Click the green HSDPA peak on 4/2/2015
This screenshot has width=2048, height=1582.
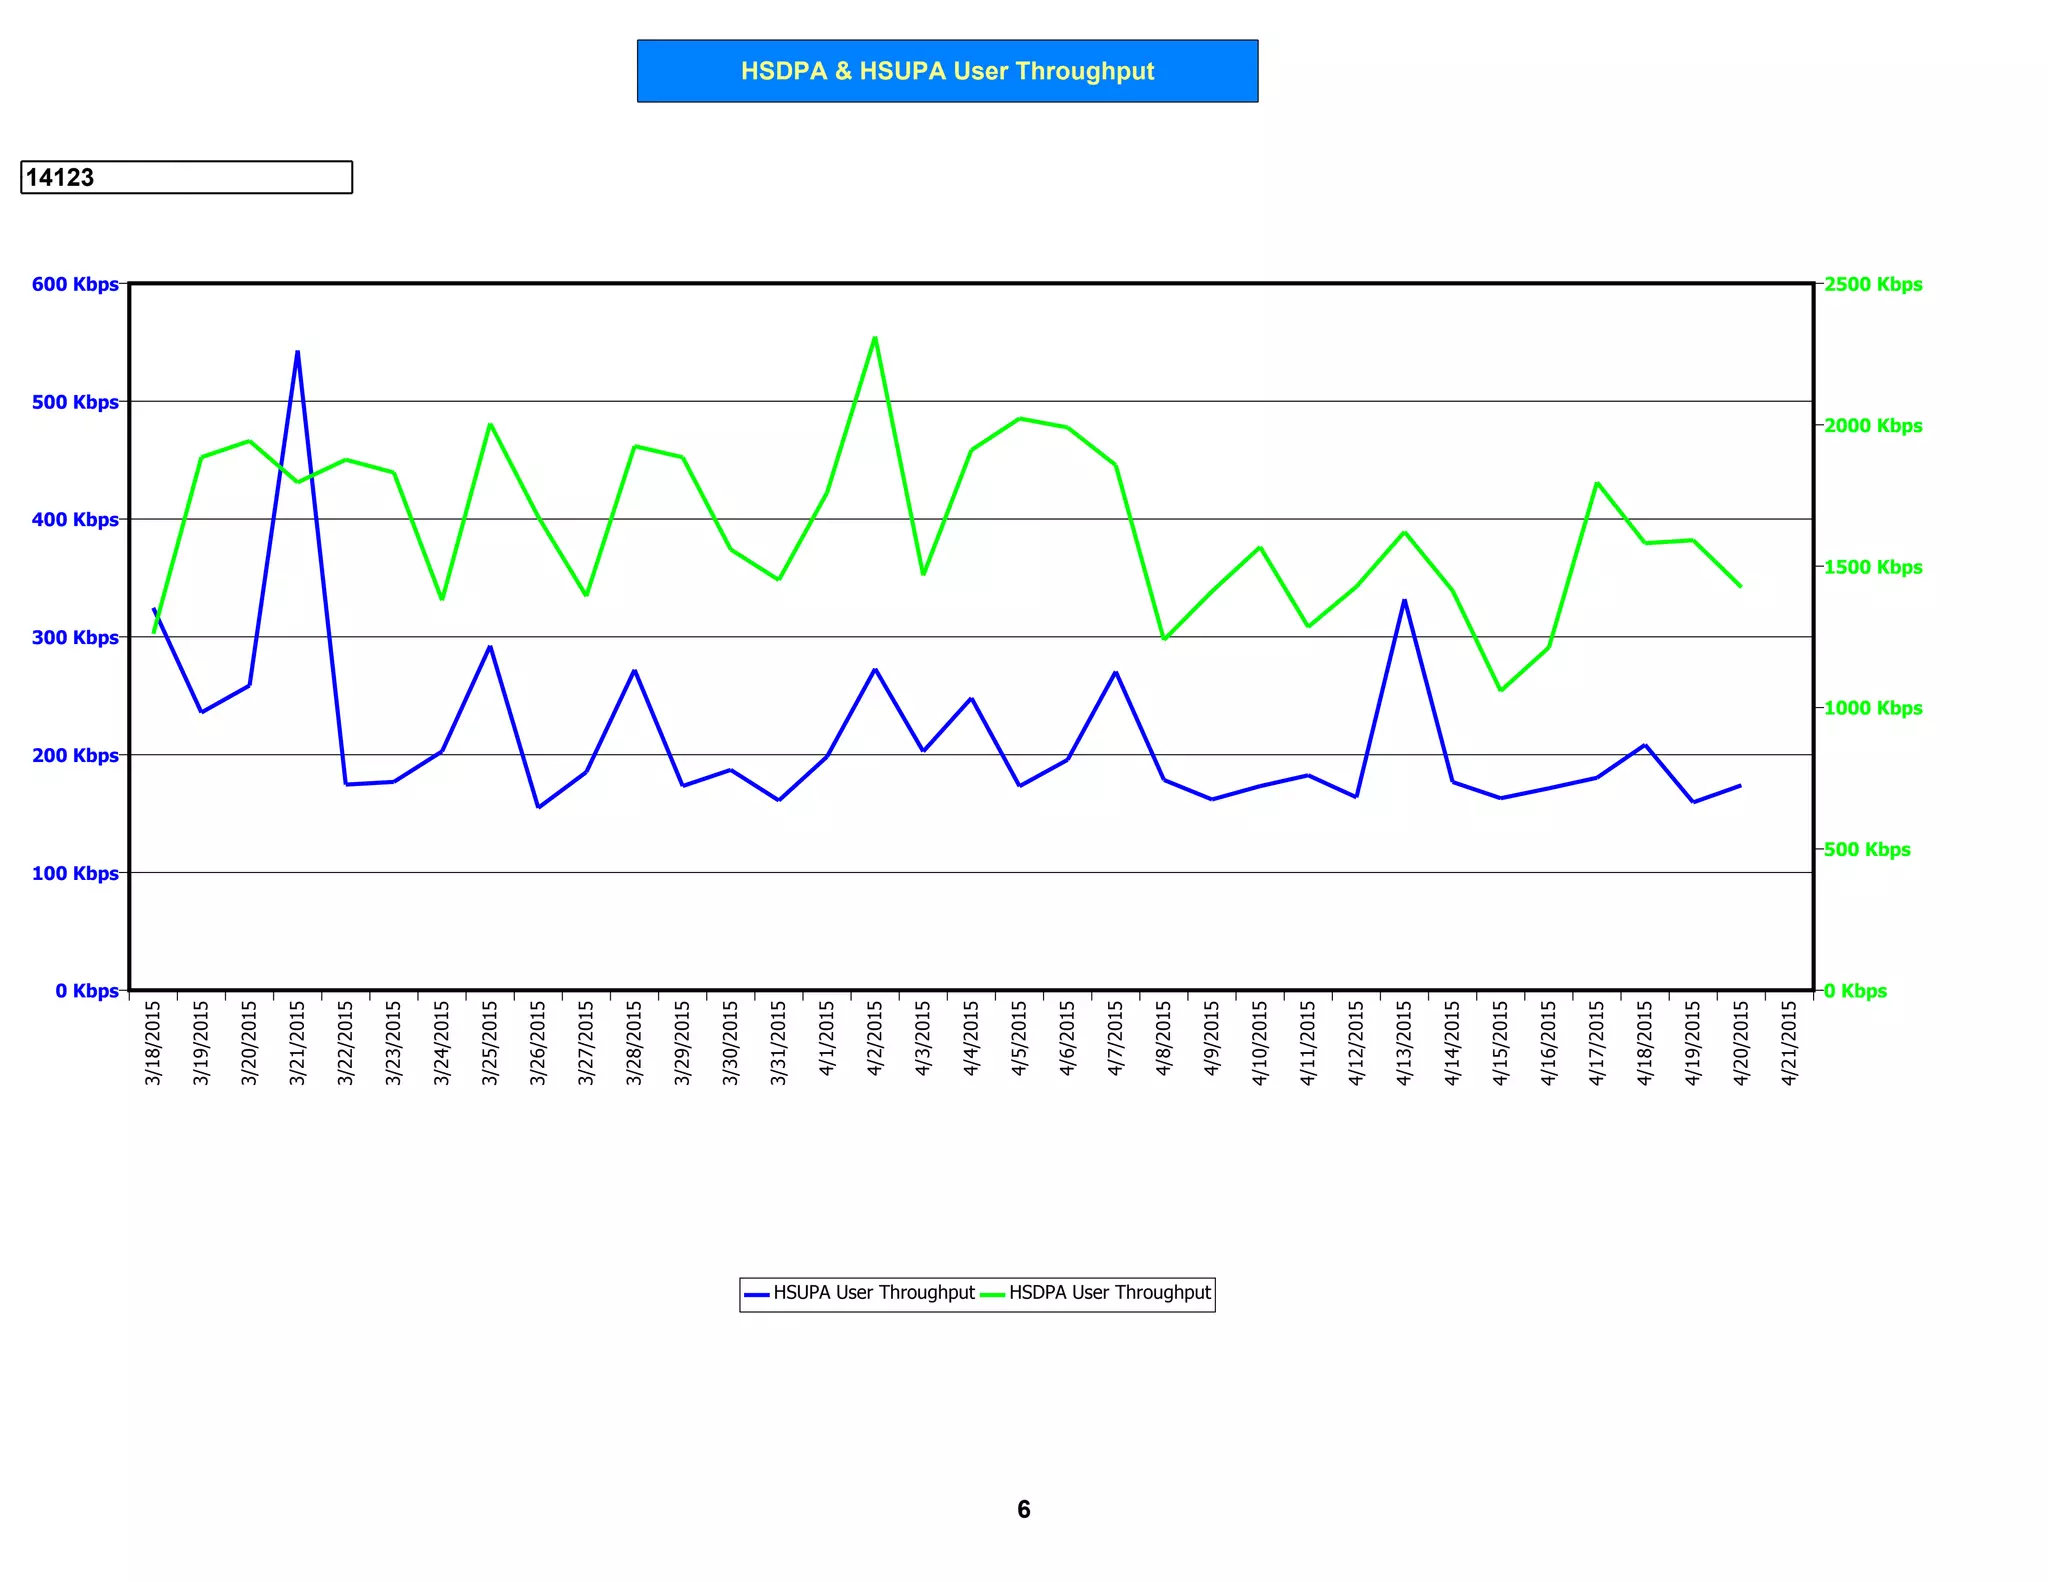tap(875, 338)
